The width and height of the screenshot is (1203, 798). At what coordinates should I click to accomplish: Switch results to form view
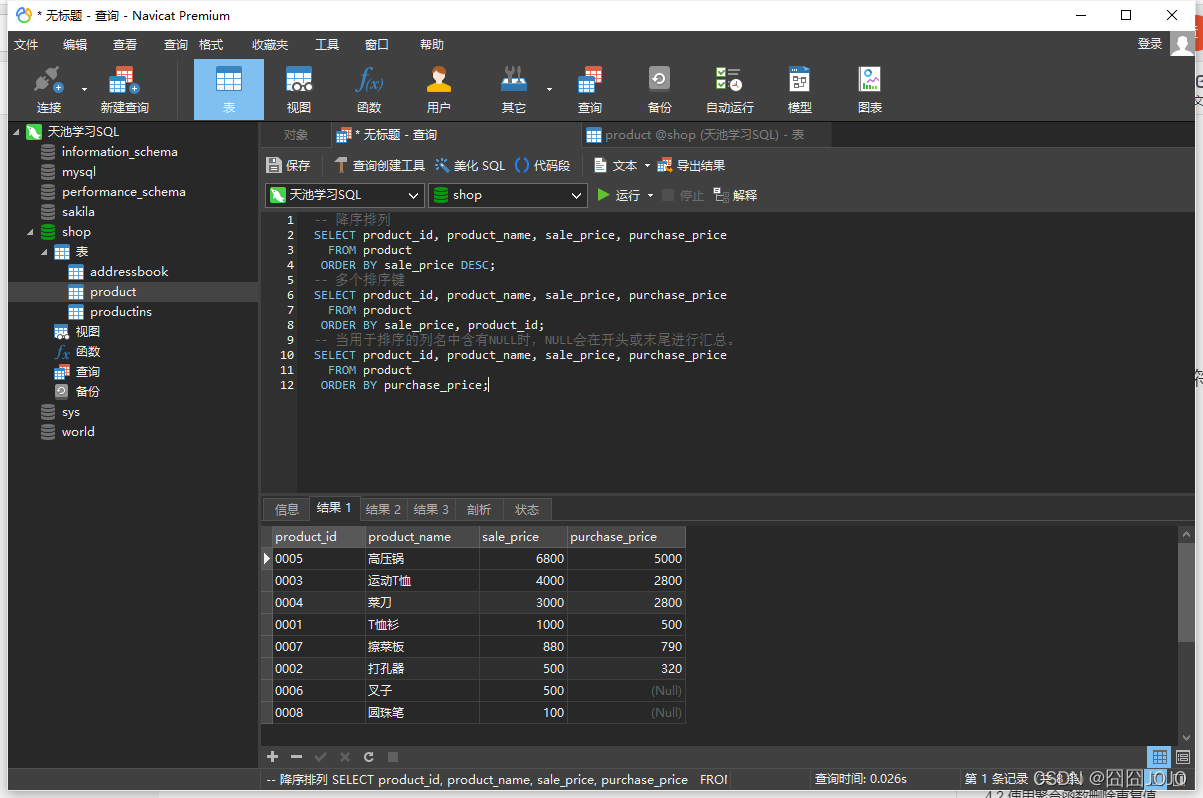tap(1183, 757)
